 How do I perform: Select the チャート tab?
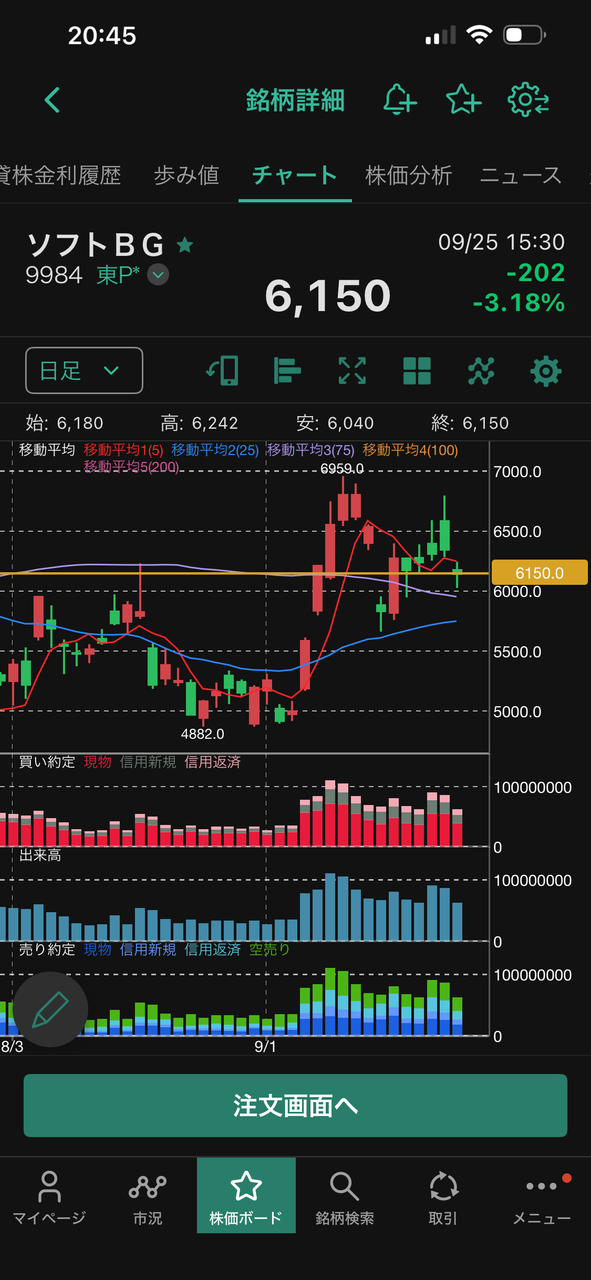point(294,175)
